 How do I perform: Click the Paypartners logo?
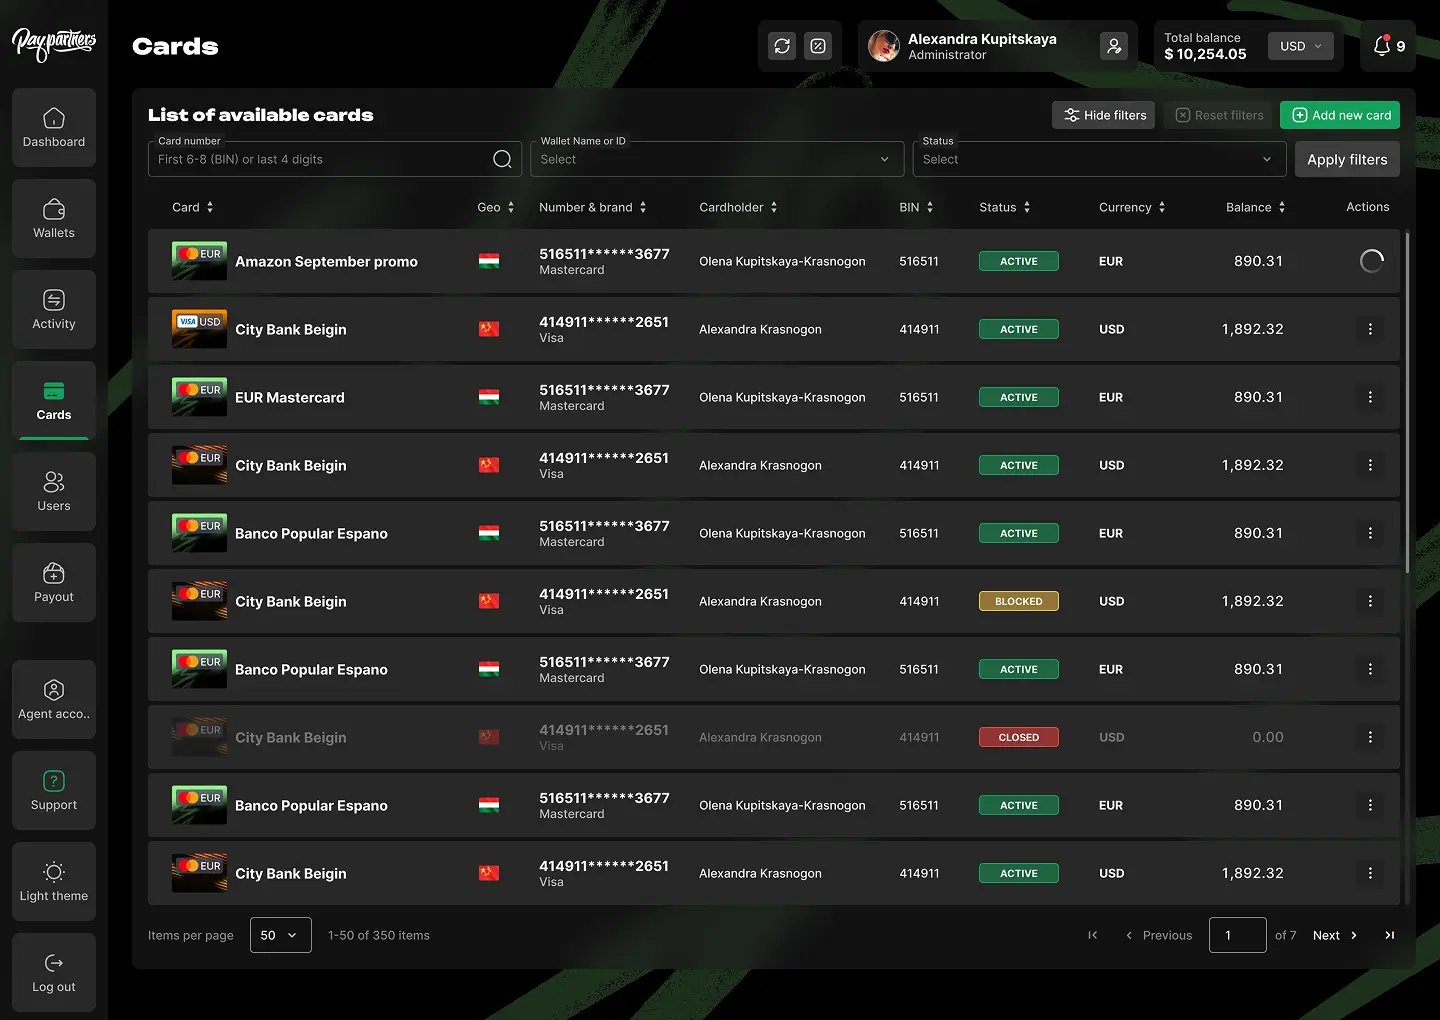pos(54,43)
